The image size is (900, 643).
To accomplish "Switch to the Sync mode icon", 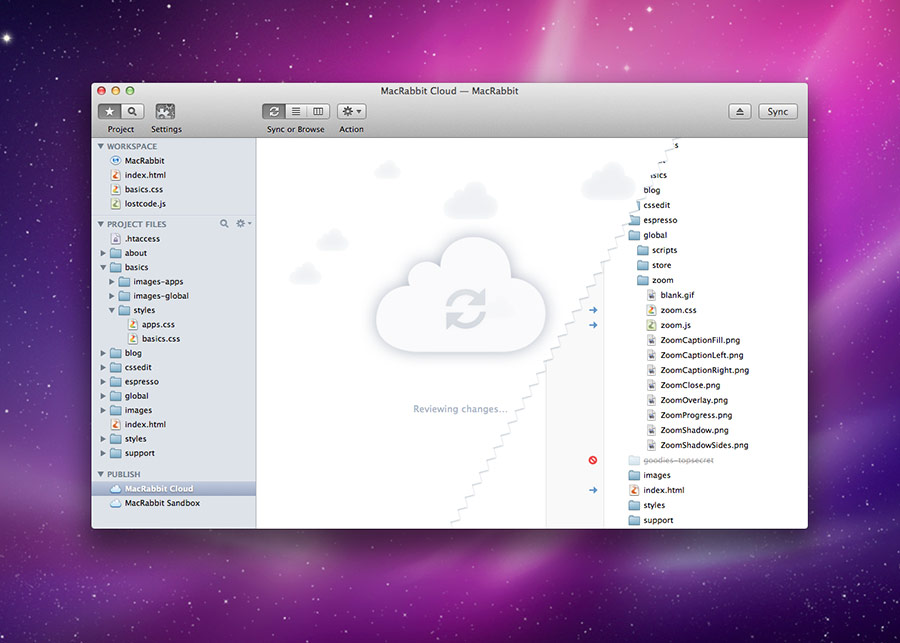I will tap(274, 111).
